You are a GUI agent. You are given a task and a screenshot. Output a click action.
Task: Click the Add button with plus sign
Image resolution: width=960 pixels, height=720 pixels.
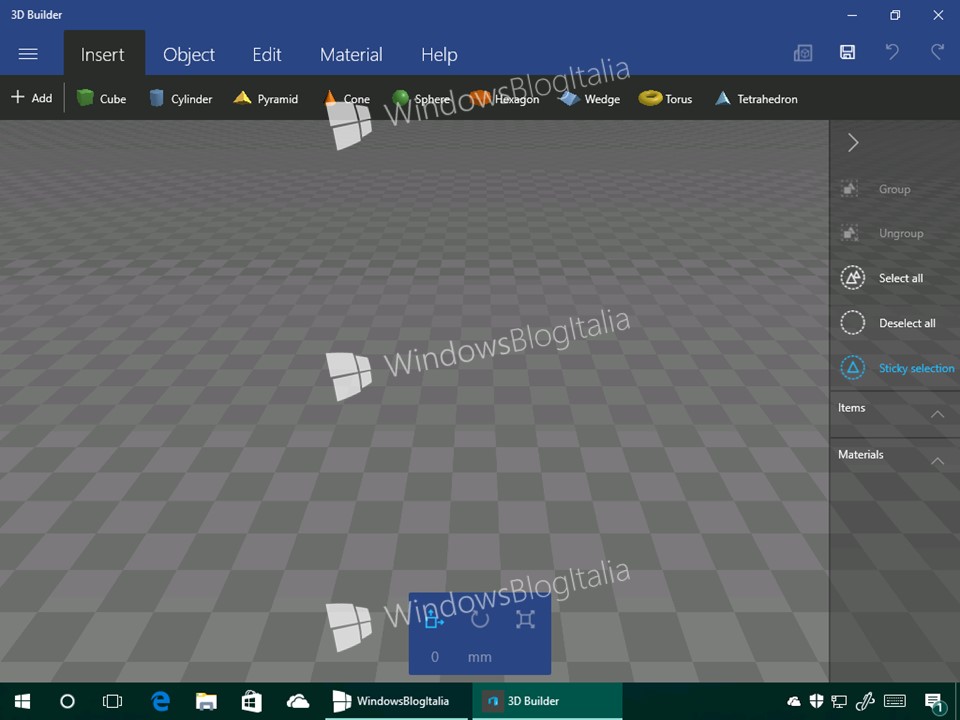(32, 98)
